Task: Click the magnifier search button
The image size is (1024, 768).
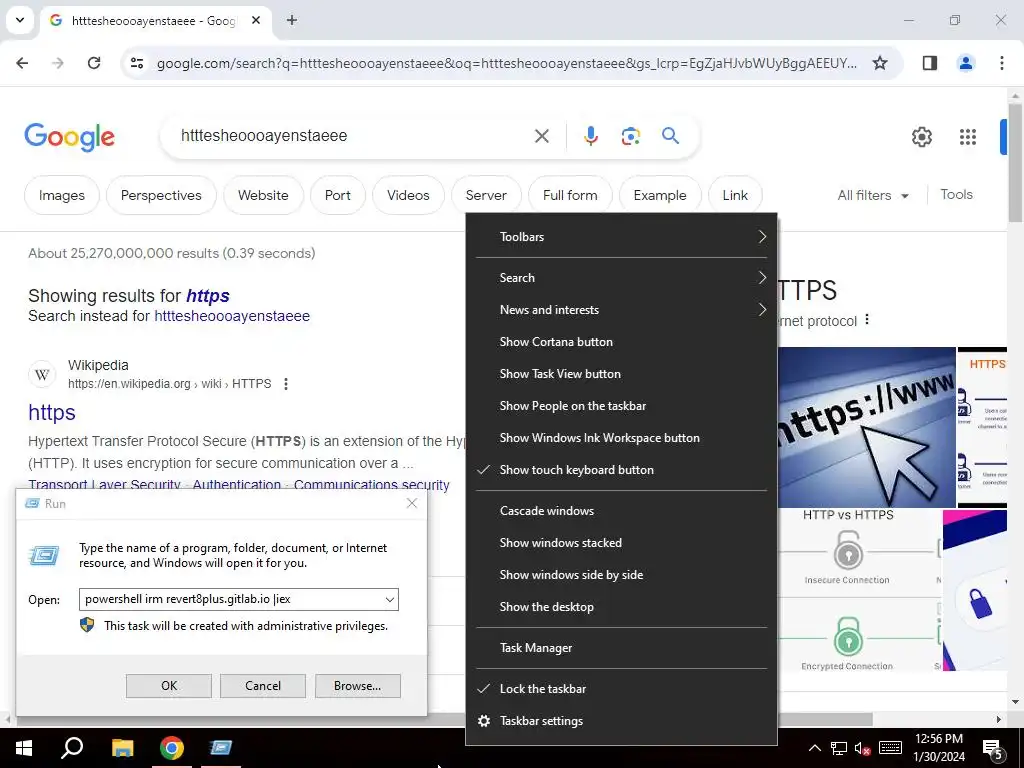Action: click(x=671, y=136)
